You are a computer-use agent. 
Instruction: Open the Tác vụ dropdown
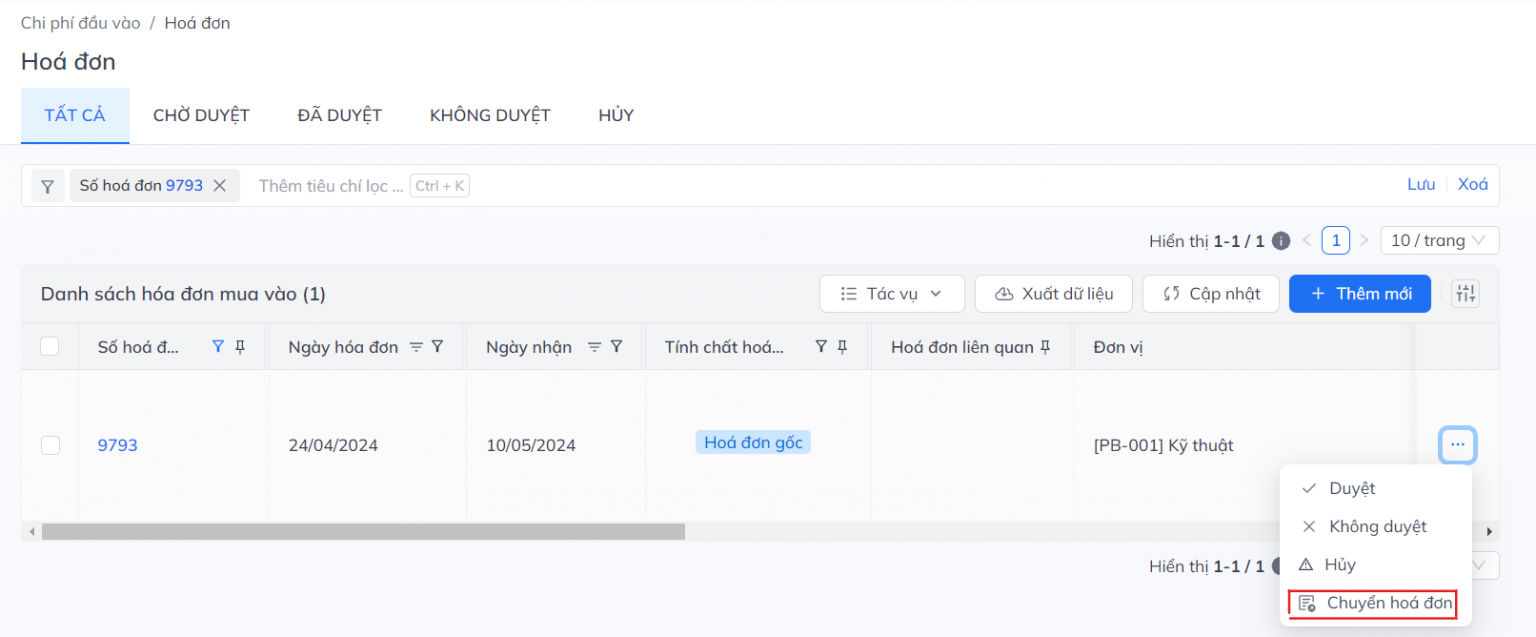coord(891,293)
